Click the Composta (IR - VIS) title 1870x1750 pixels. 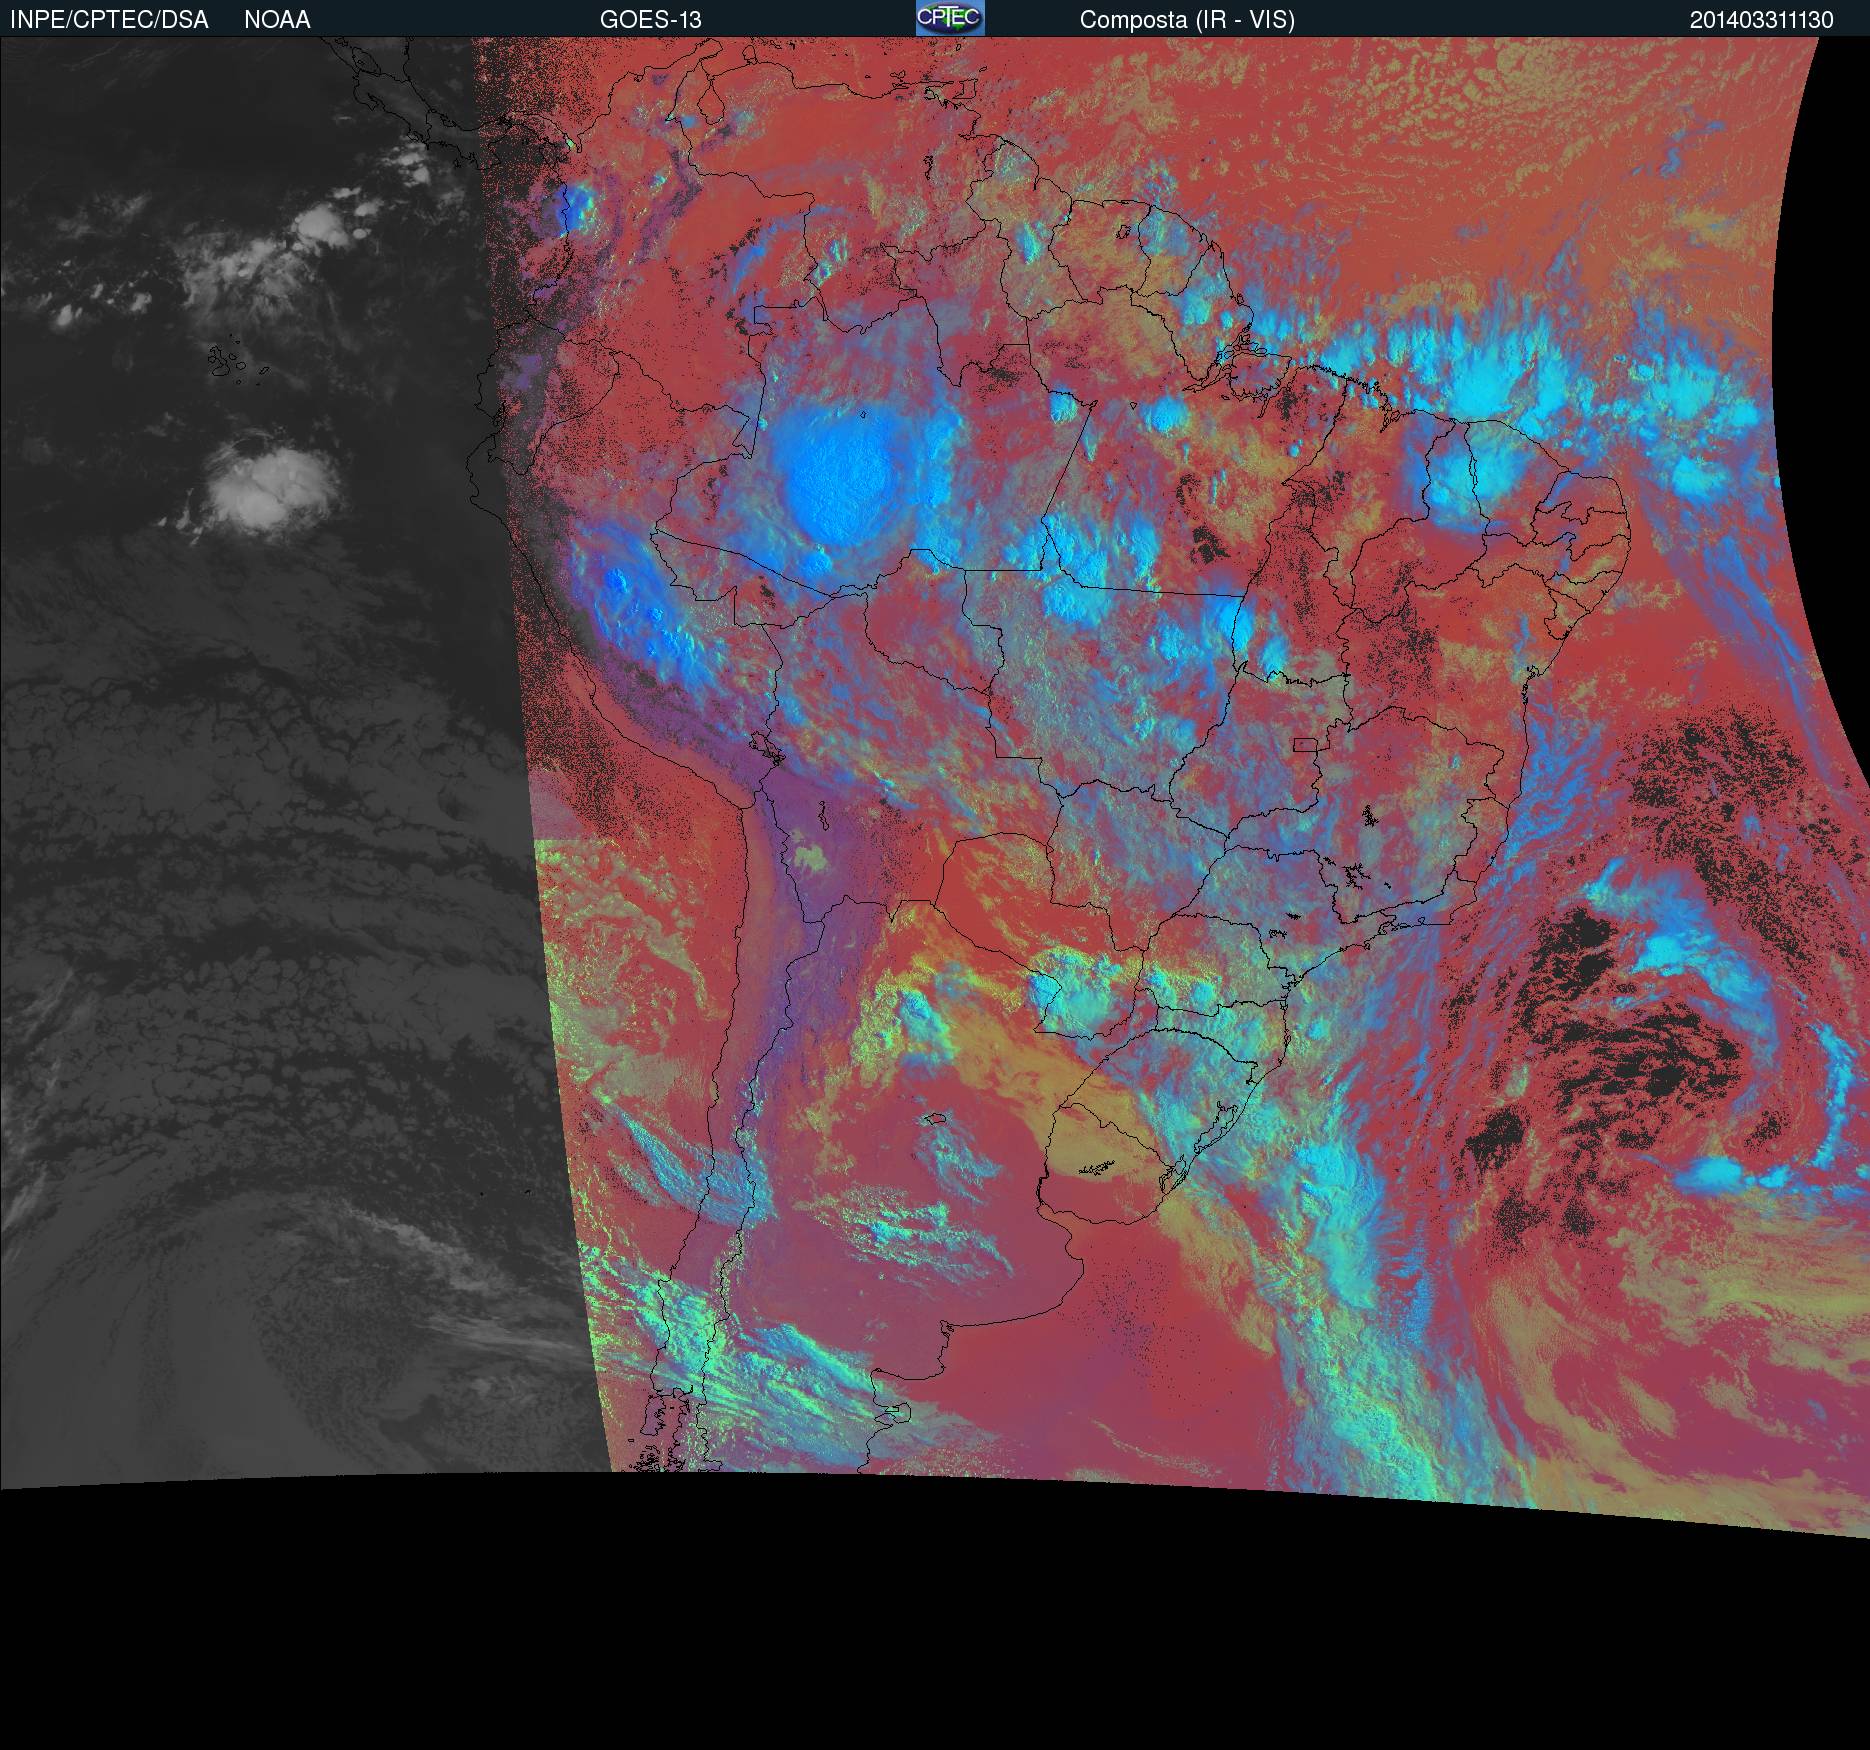click(1187, 20)
